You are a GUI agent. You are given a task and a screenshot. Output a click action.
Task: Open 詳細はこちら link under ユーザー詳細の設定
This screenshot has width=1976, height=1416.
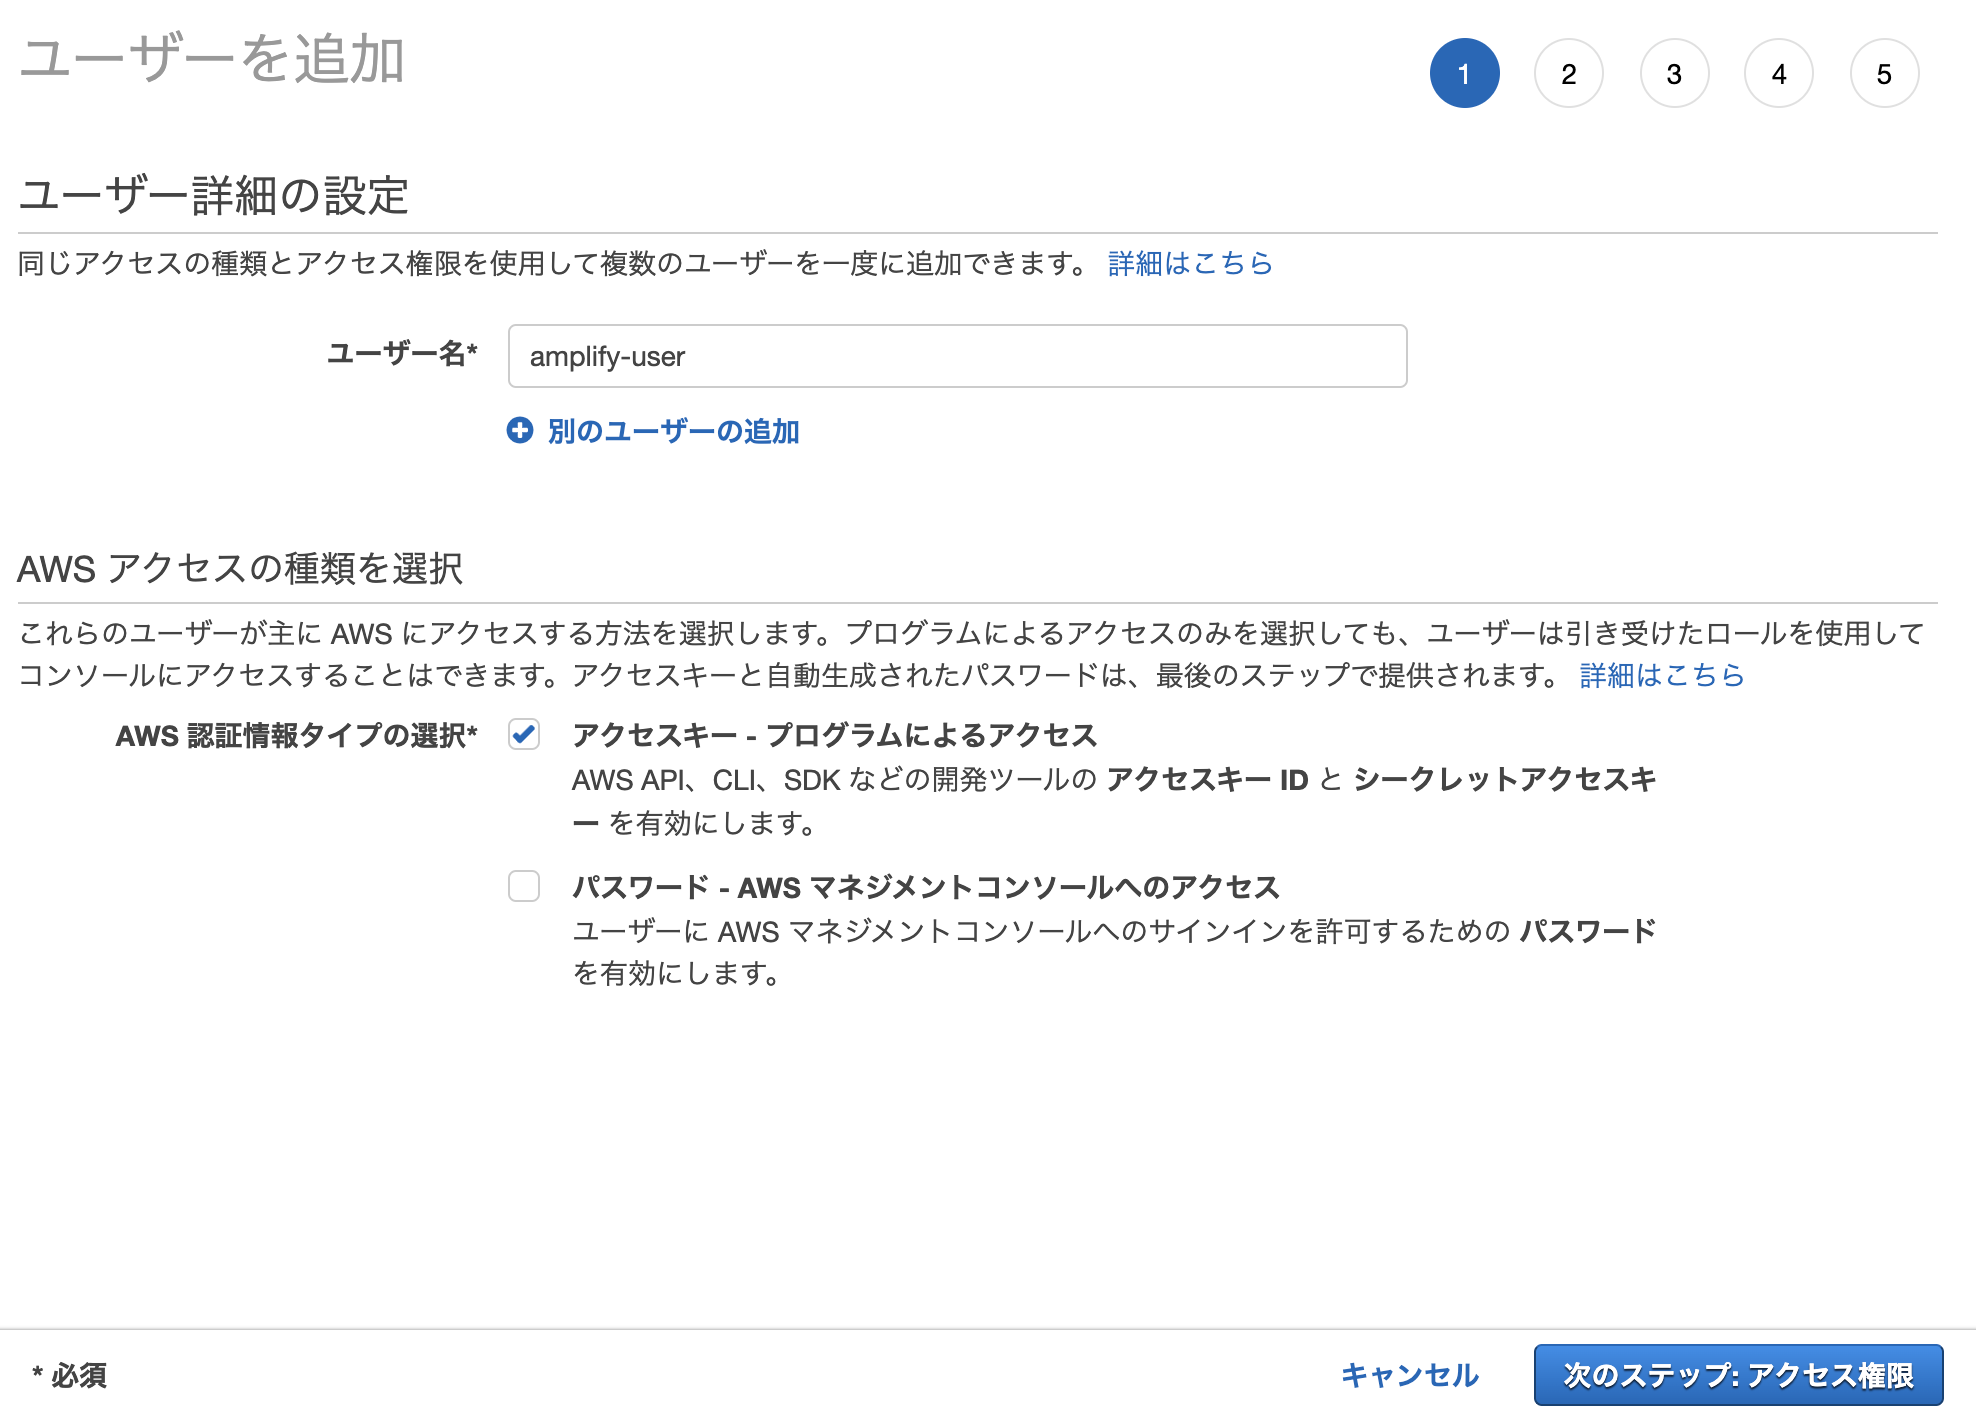tap(1189, 263)
